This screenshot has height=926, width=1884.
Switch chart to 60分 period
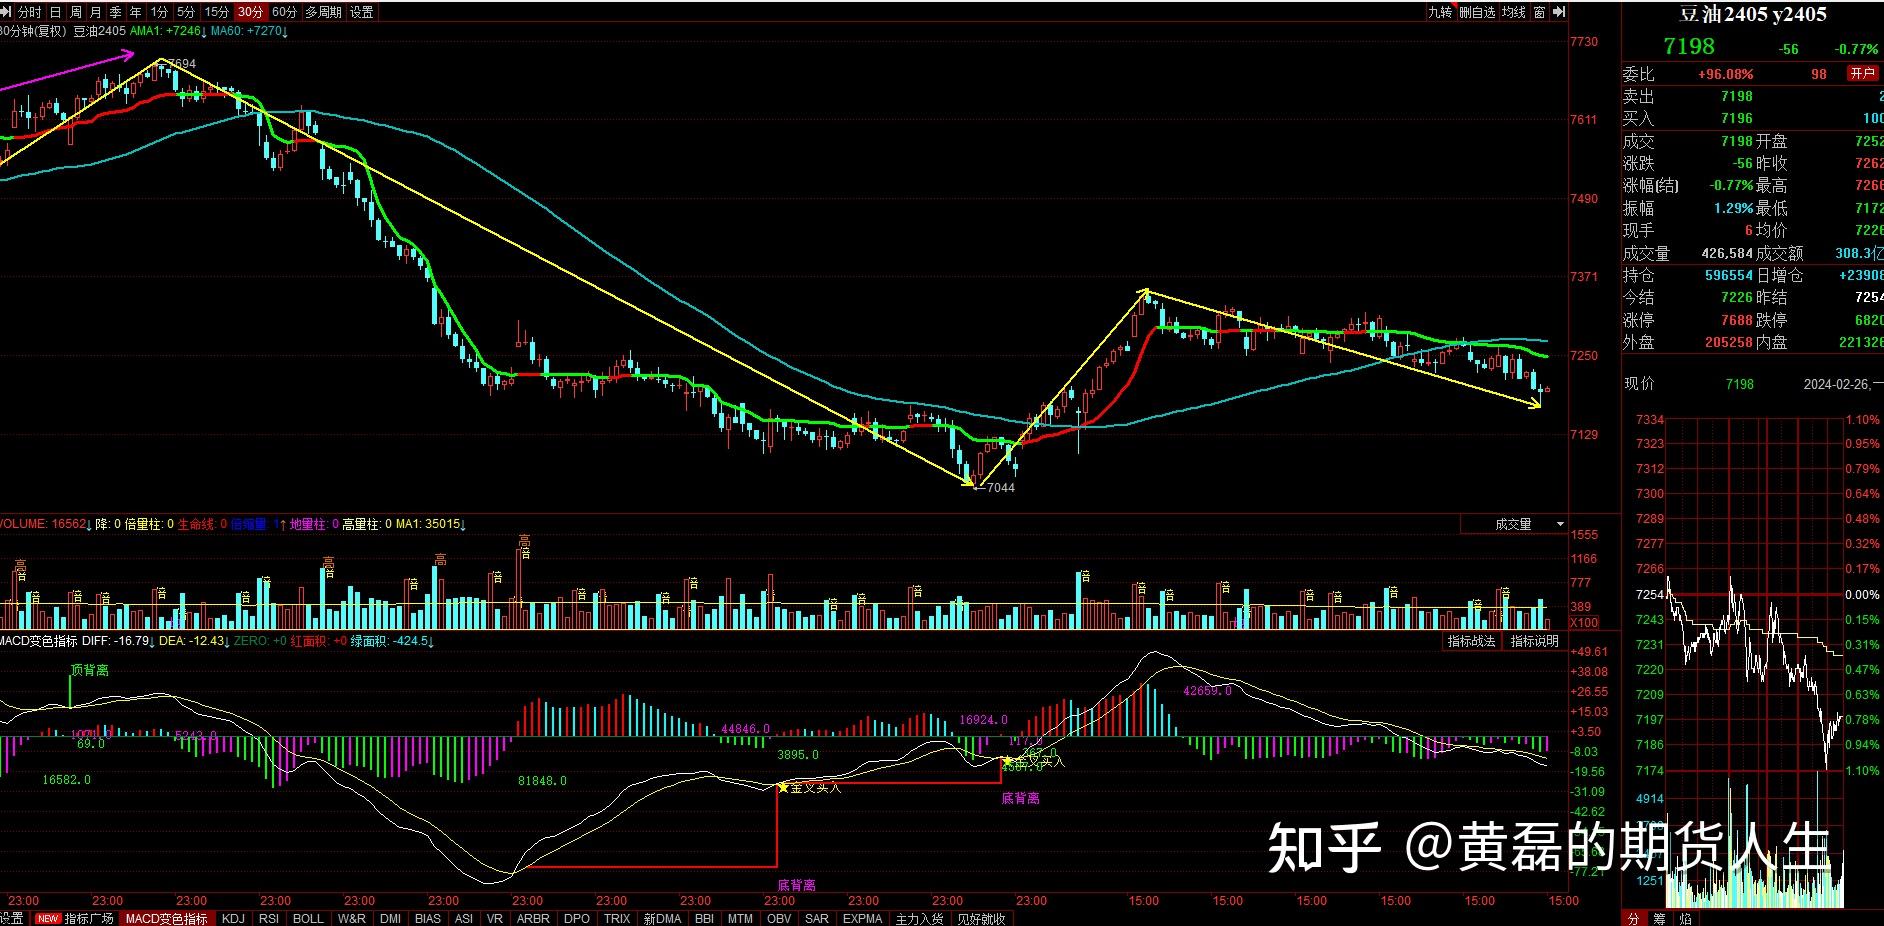pos(284,12)
